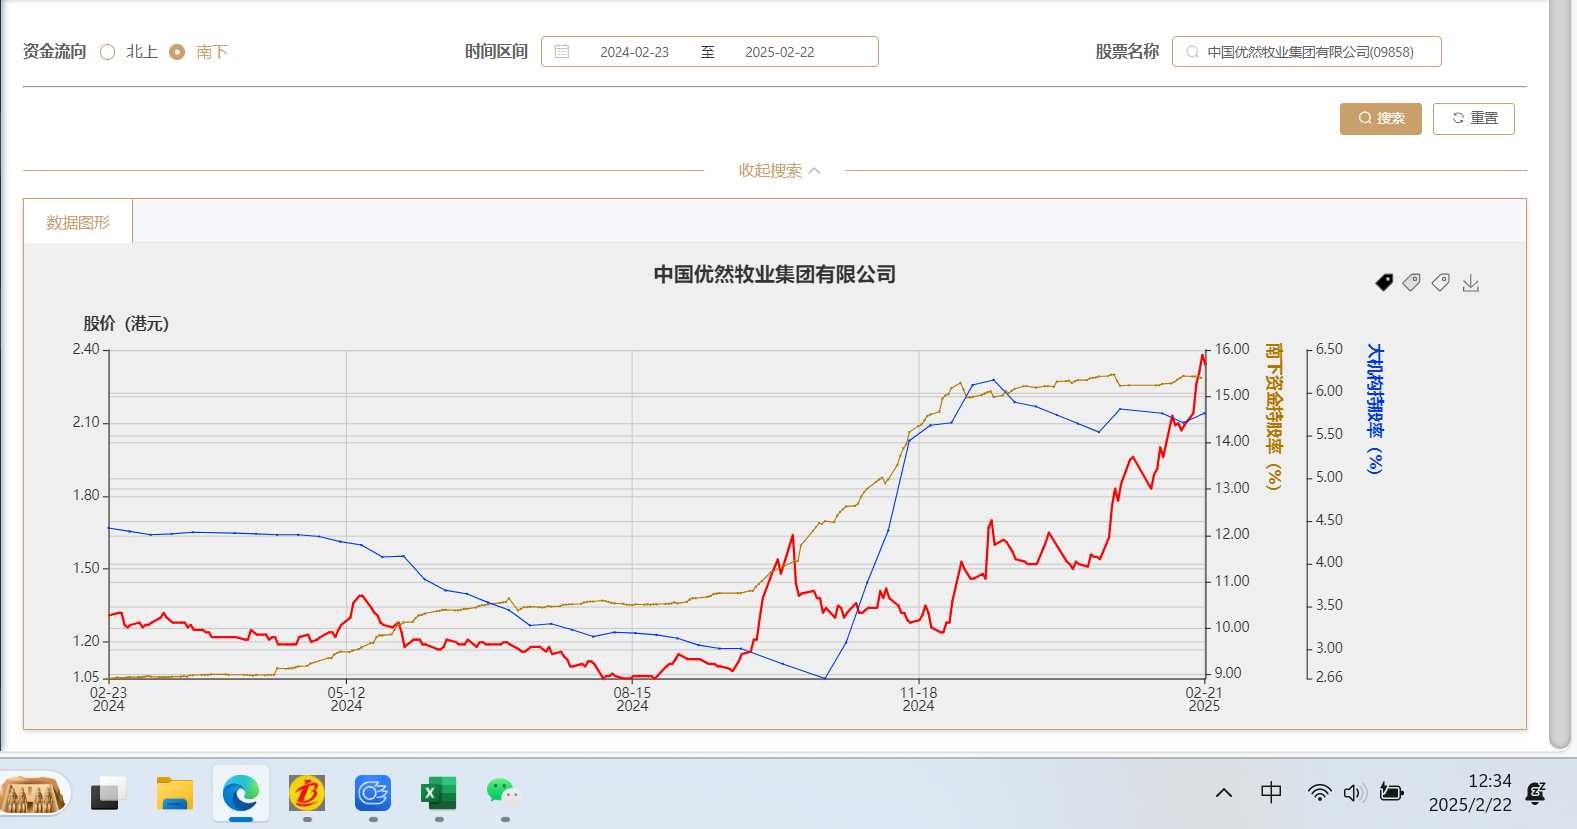The height and width of the screenshot is (829, 1577).
Task: Open WeChat from the taskbar
Action: point(504,793)
